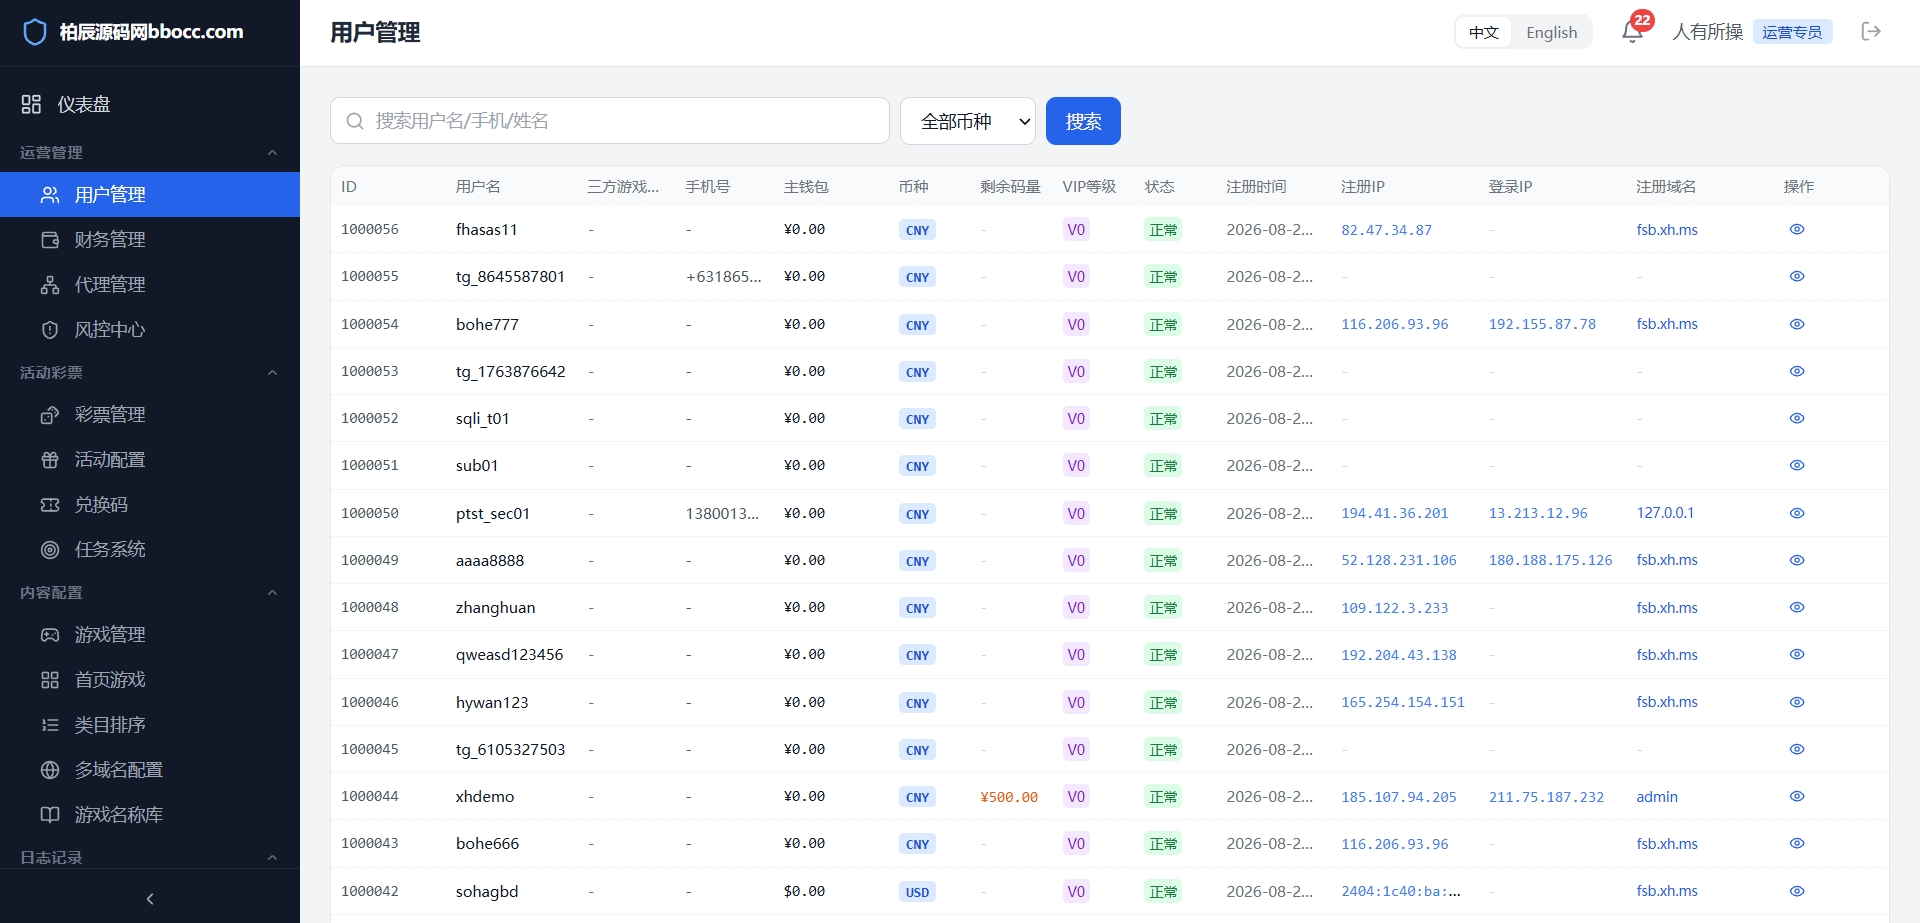The width and height of the screenshot is (1920, 923).
Task: Click the ID cell 1000050
Action: (x=370, y=513)
